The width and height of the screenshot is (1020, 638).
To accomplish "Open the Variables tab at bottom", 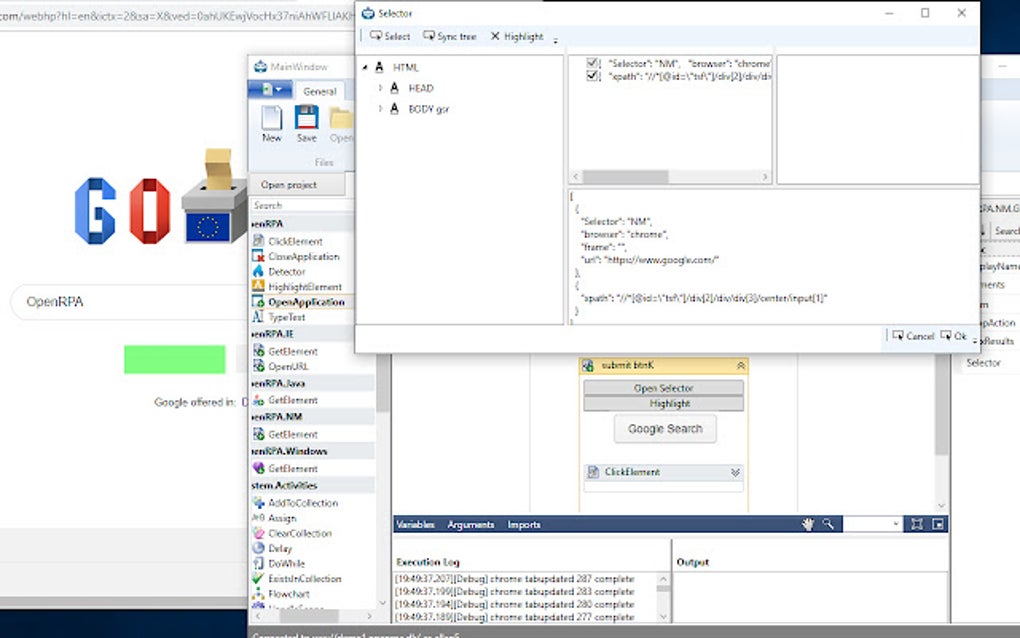I will 415,523.
